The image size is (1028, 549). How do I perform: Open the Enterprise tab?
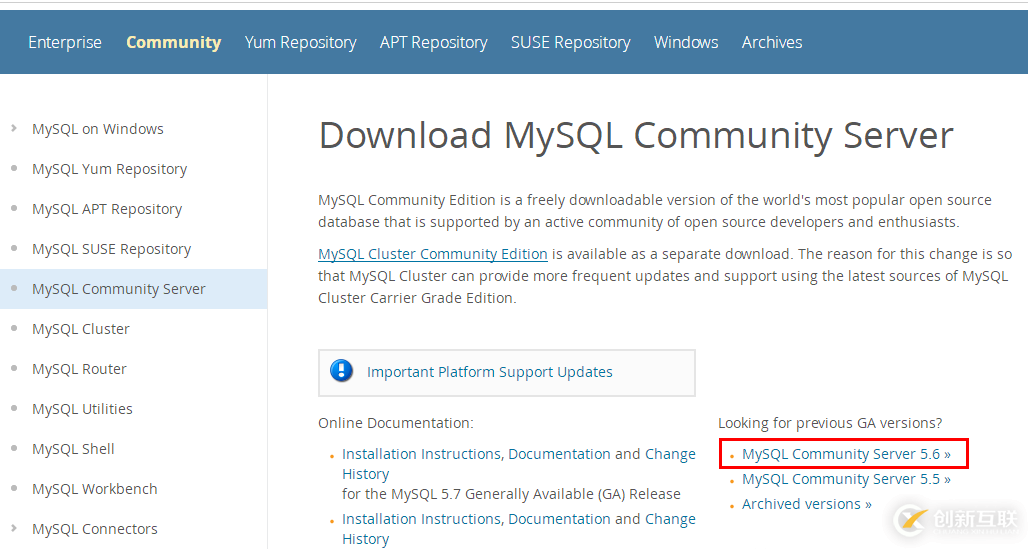point(65,43)
